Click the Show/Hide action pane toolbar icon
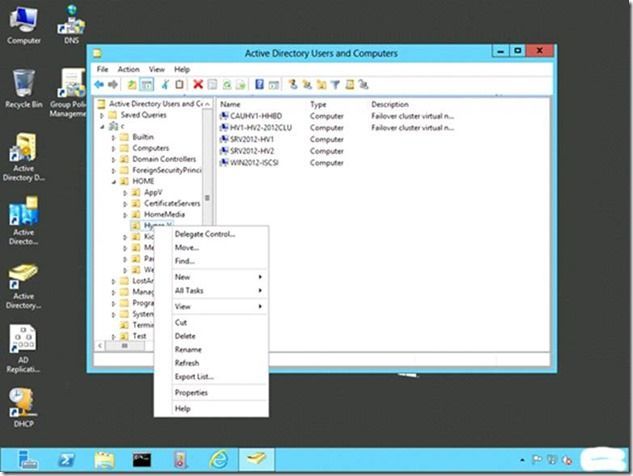The width and height of the screenshot is (633, 476). click(x=274, y=84)
